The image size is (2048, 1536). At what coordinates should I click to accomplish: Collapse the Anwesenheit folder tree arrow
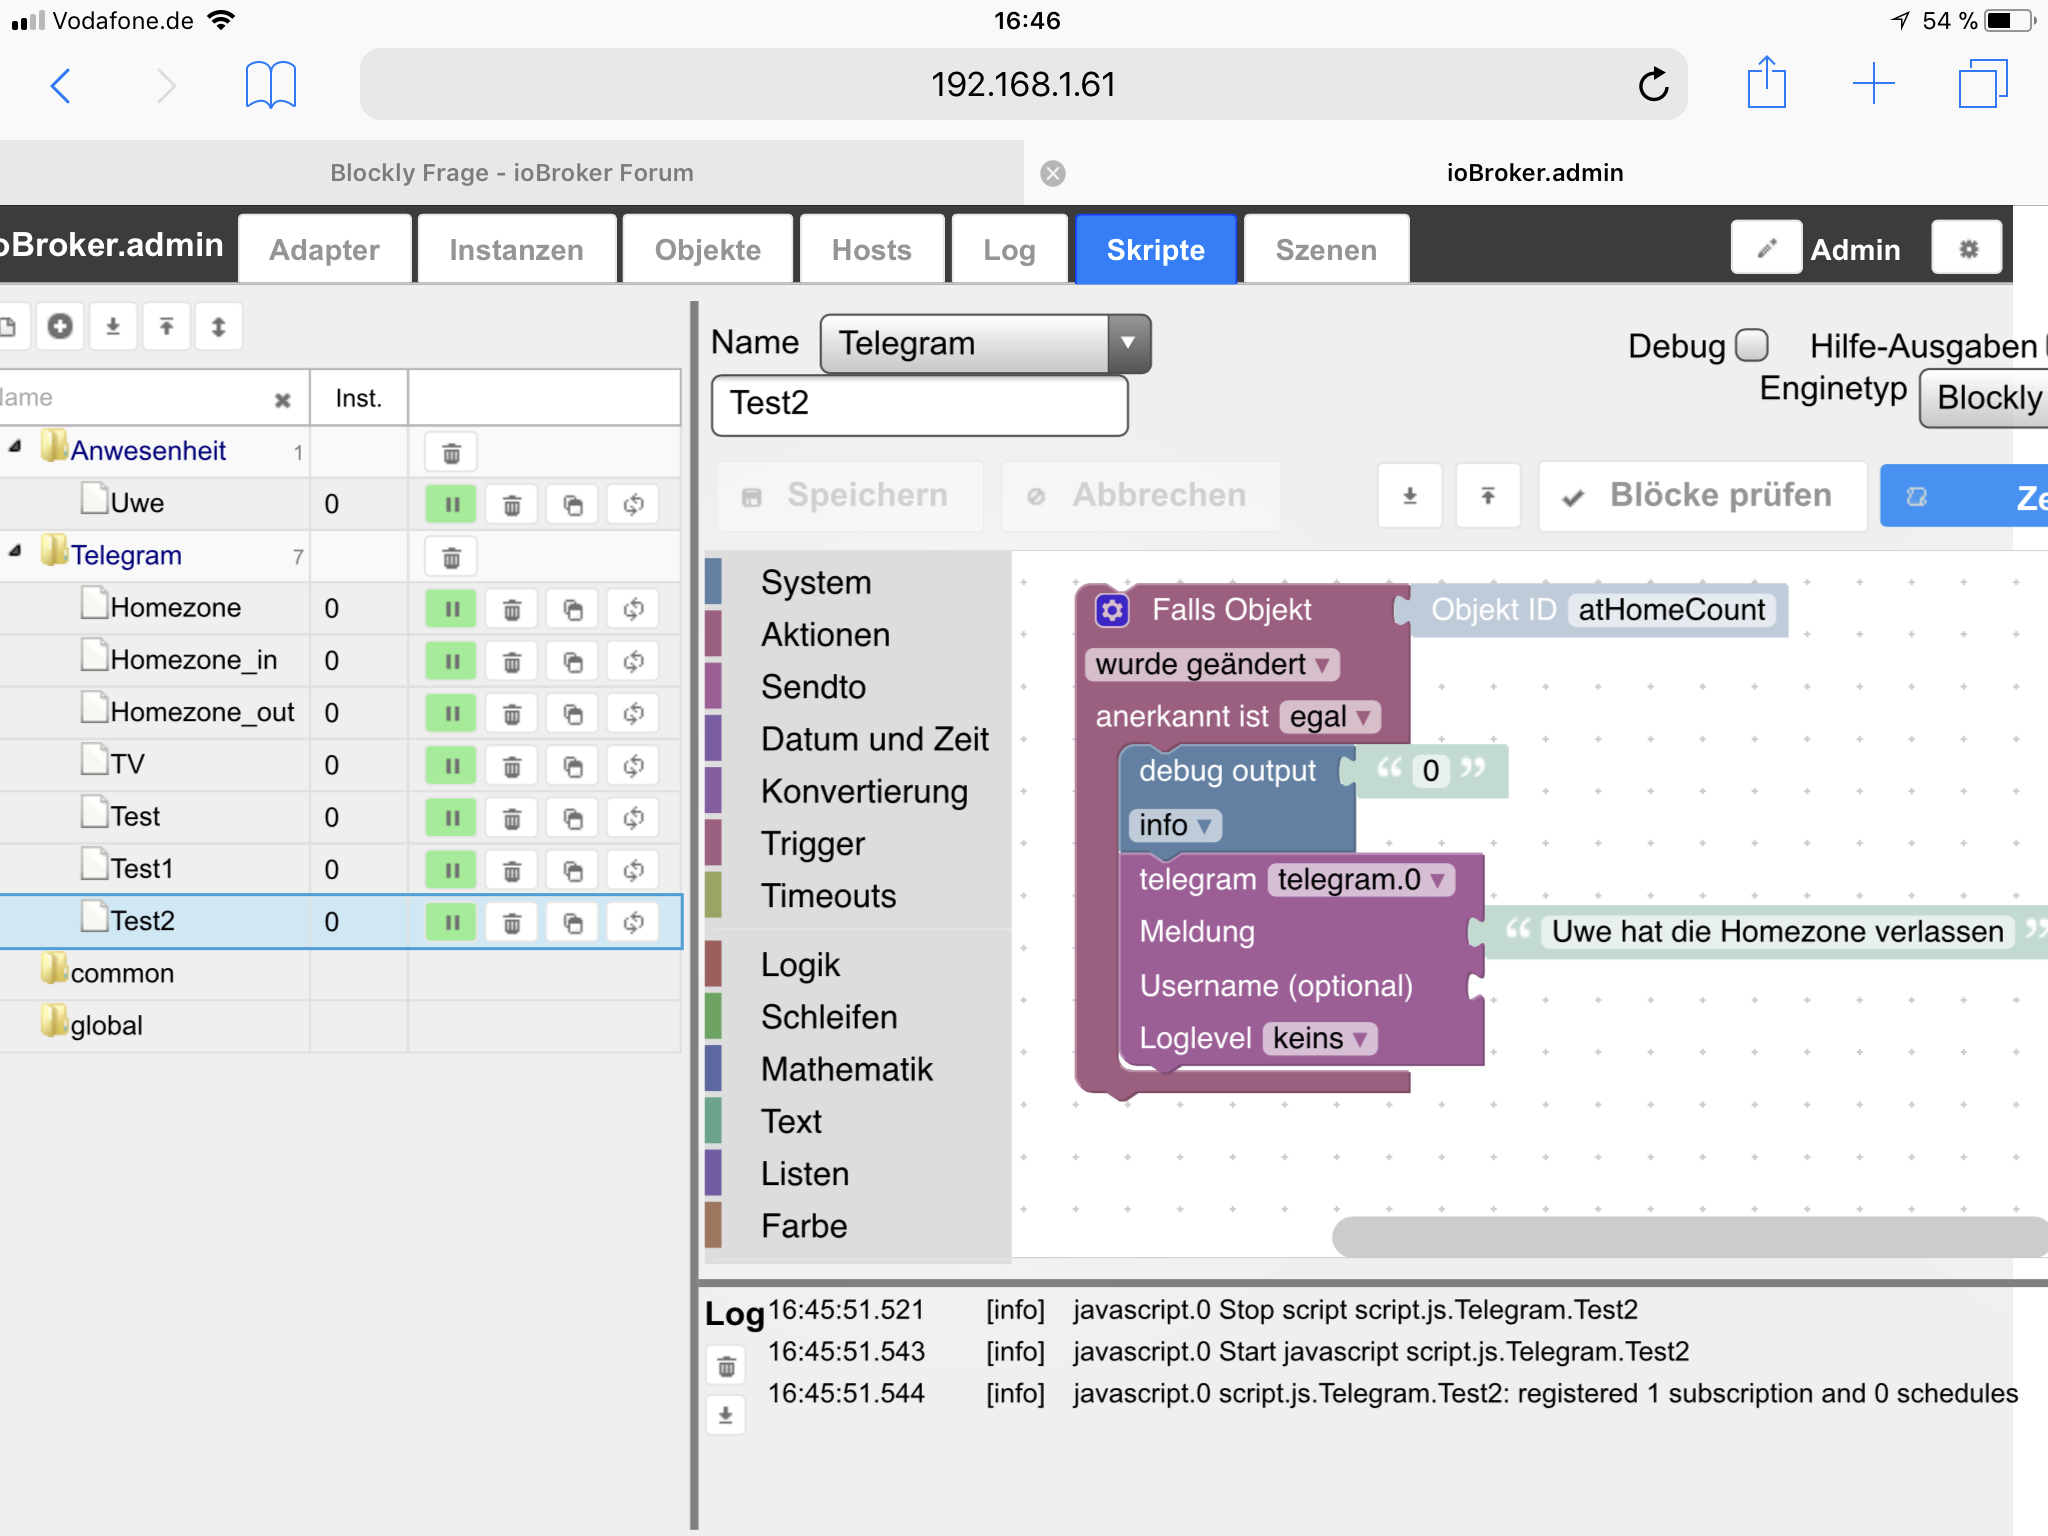15,448
